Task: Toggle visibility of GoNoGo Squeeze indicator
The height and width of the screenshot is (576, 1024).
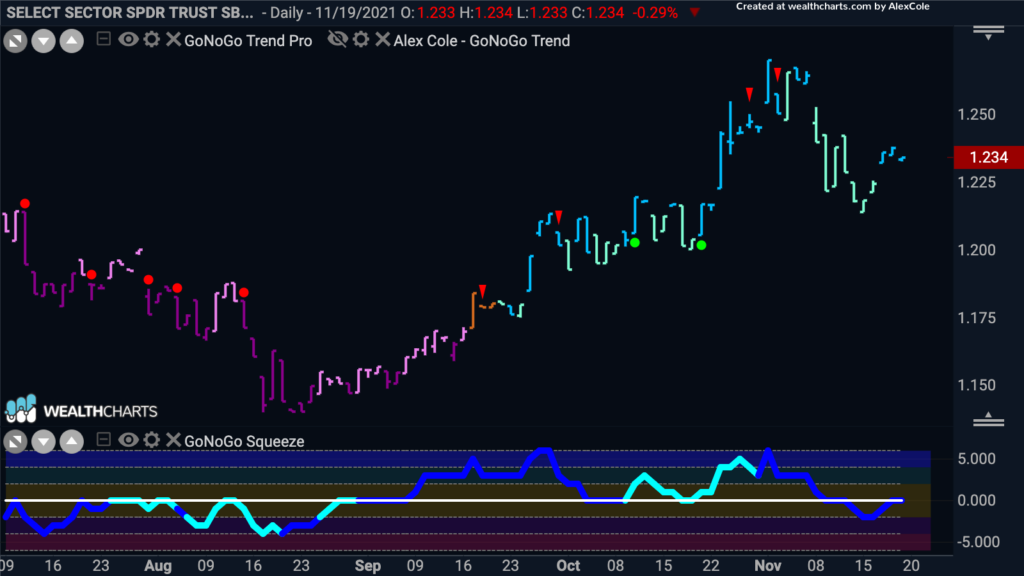Action: [x=128, y=440]
